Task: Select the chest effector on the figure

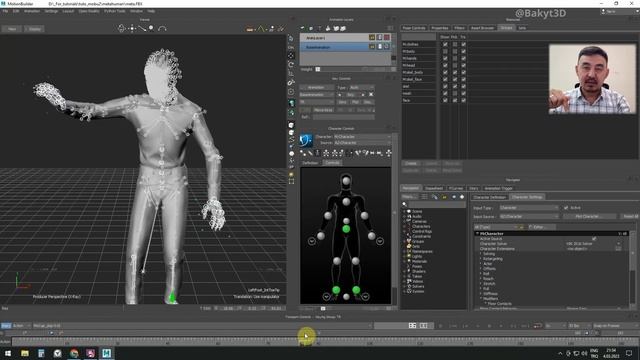Action: click(346, 201)
